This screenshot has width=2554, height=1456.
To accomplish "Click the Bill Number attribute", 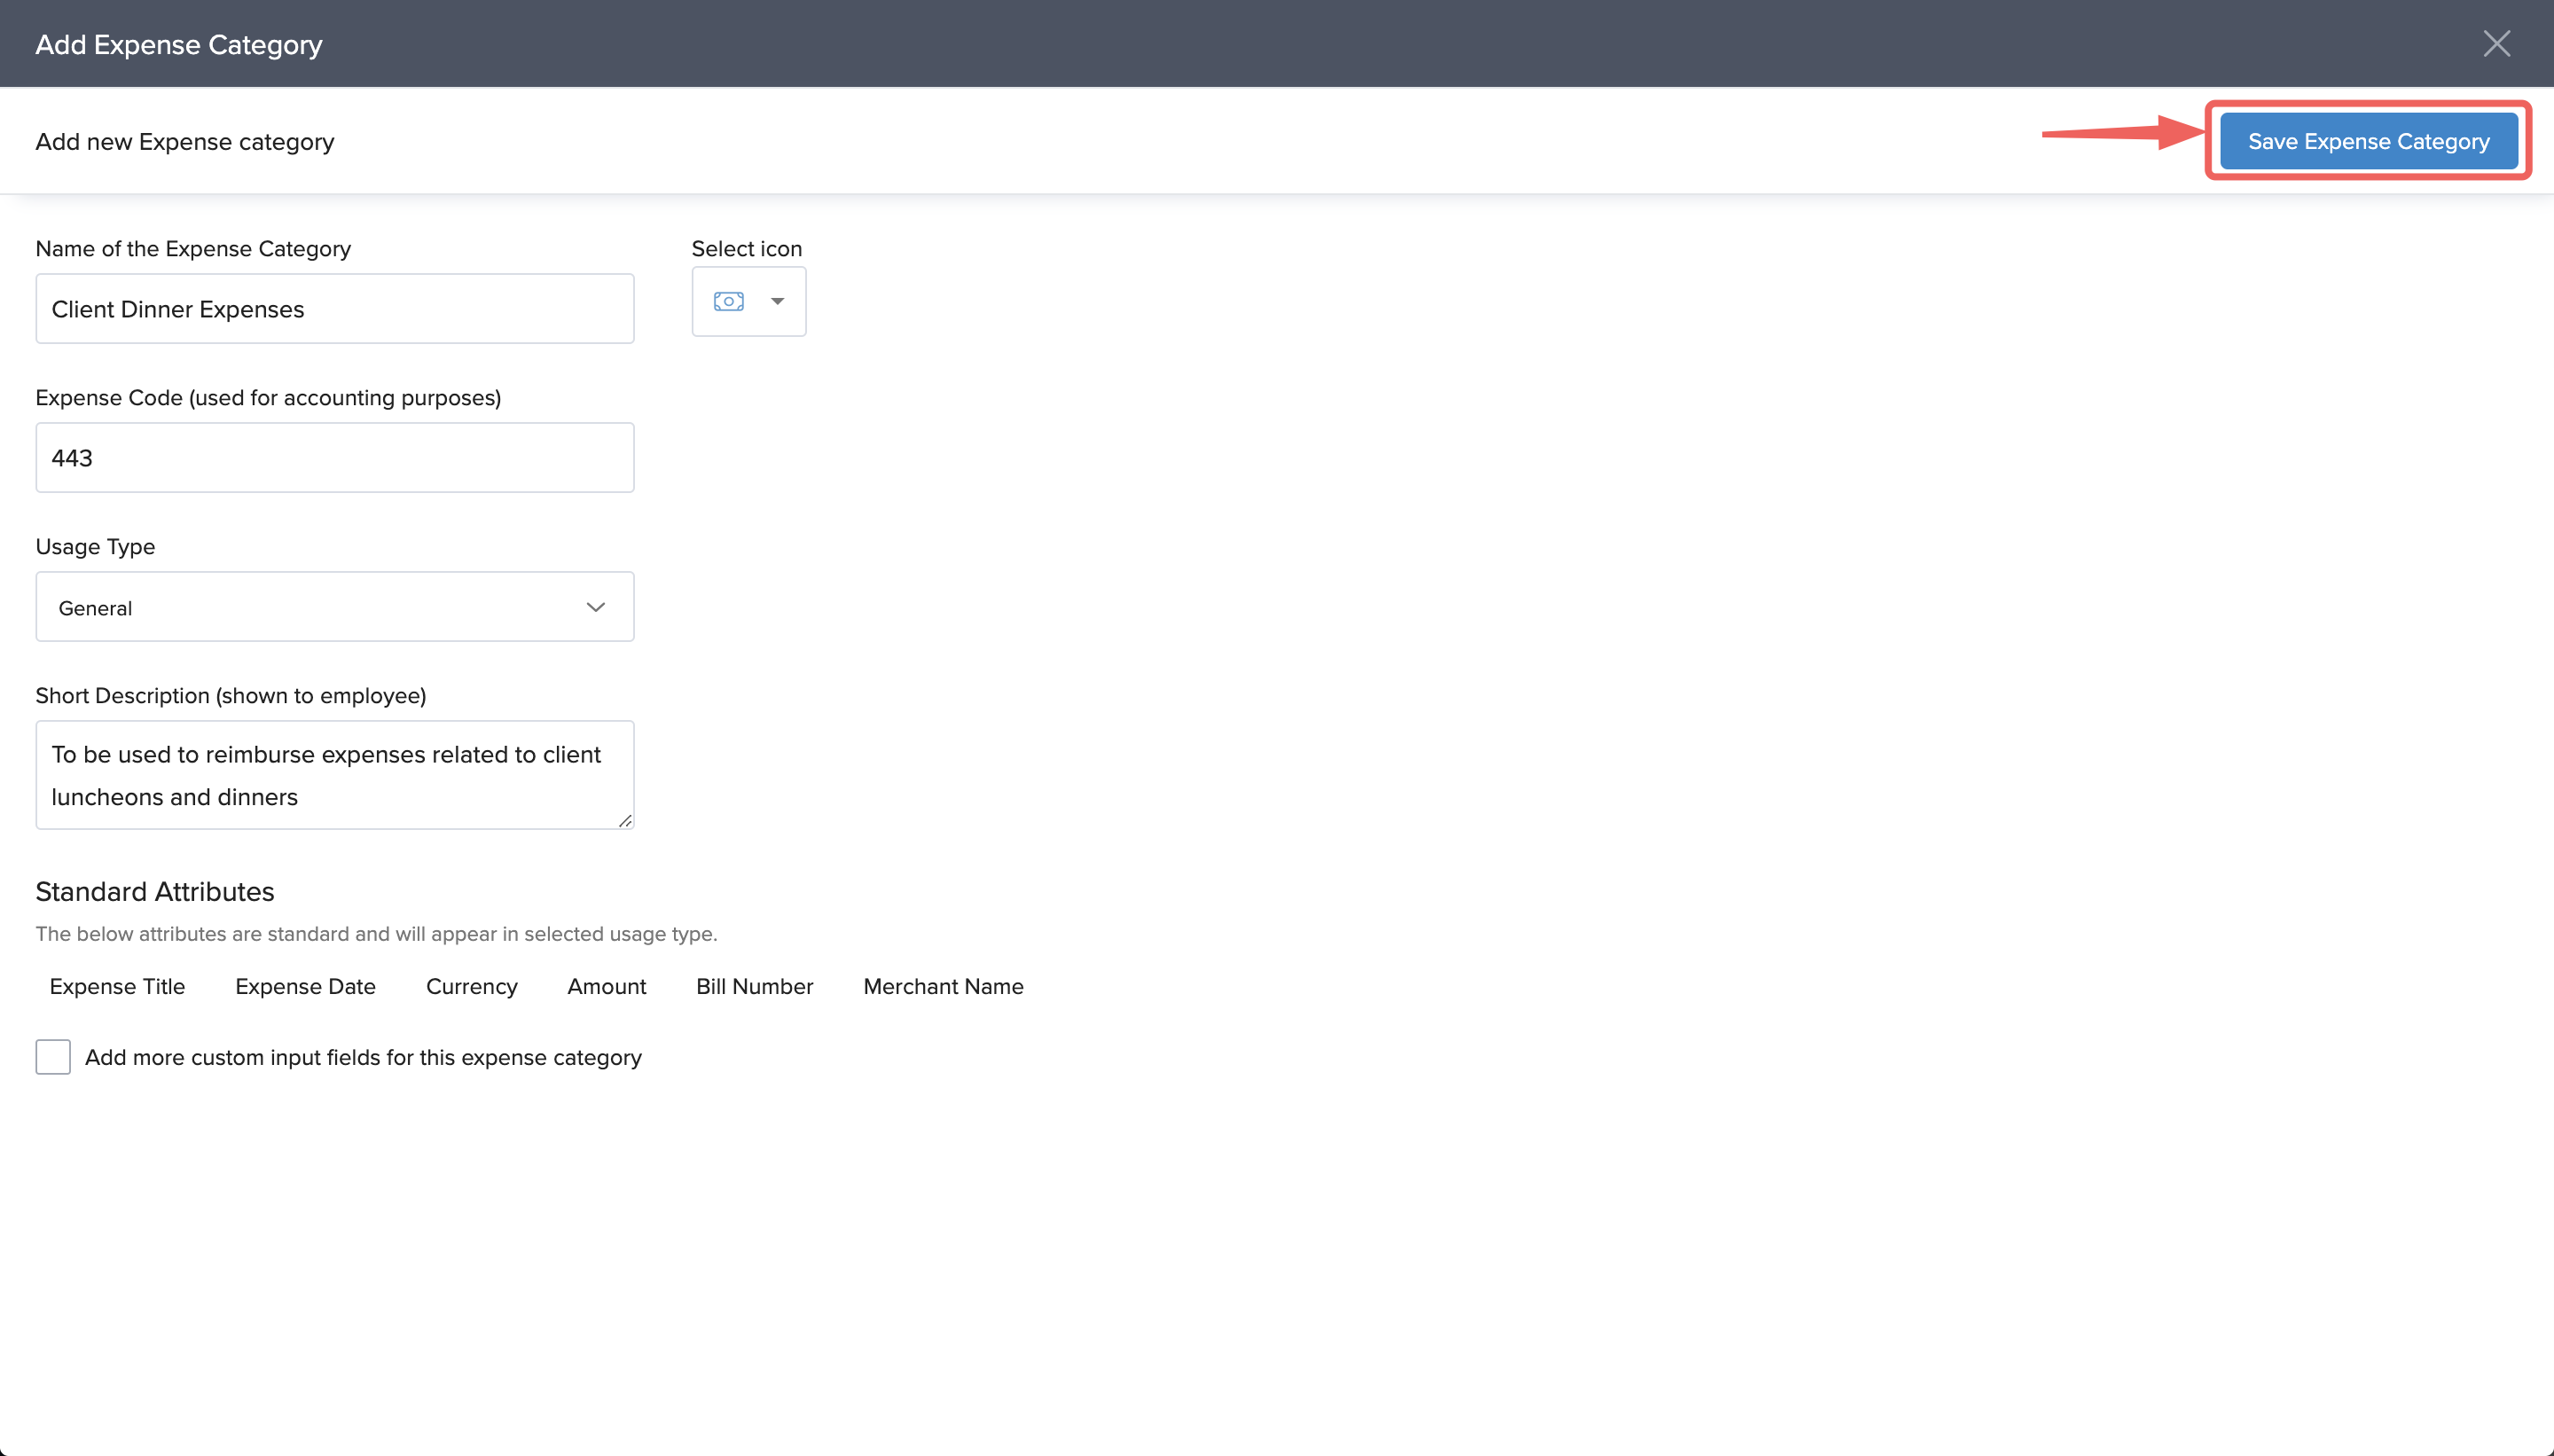I will tap(754, 986).
